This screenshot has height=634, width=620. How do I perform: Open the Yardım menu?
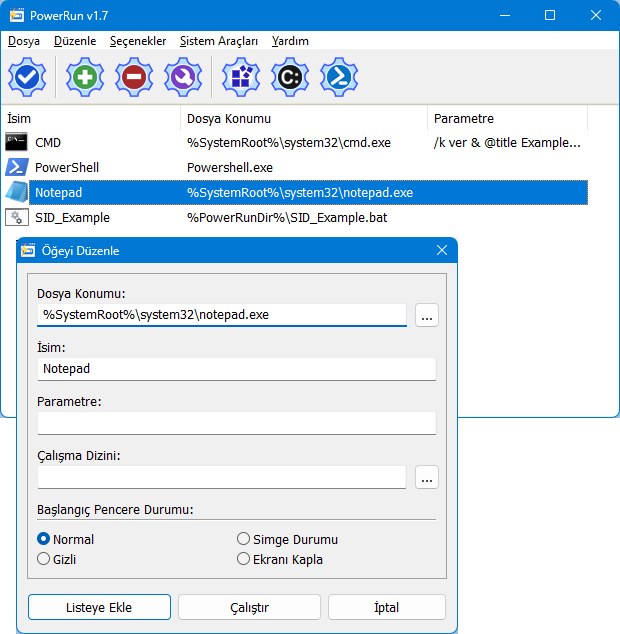click(290, 41)
